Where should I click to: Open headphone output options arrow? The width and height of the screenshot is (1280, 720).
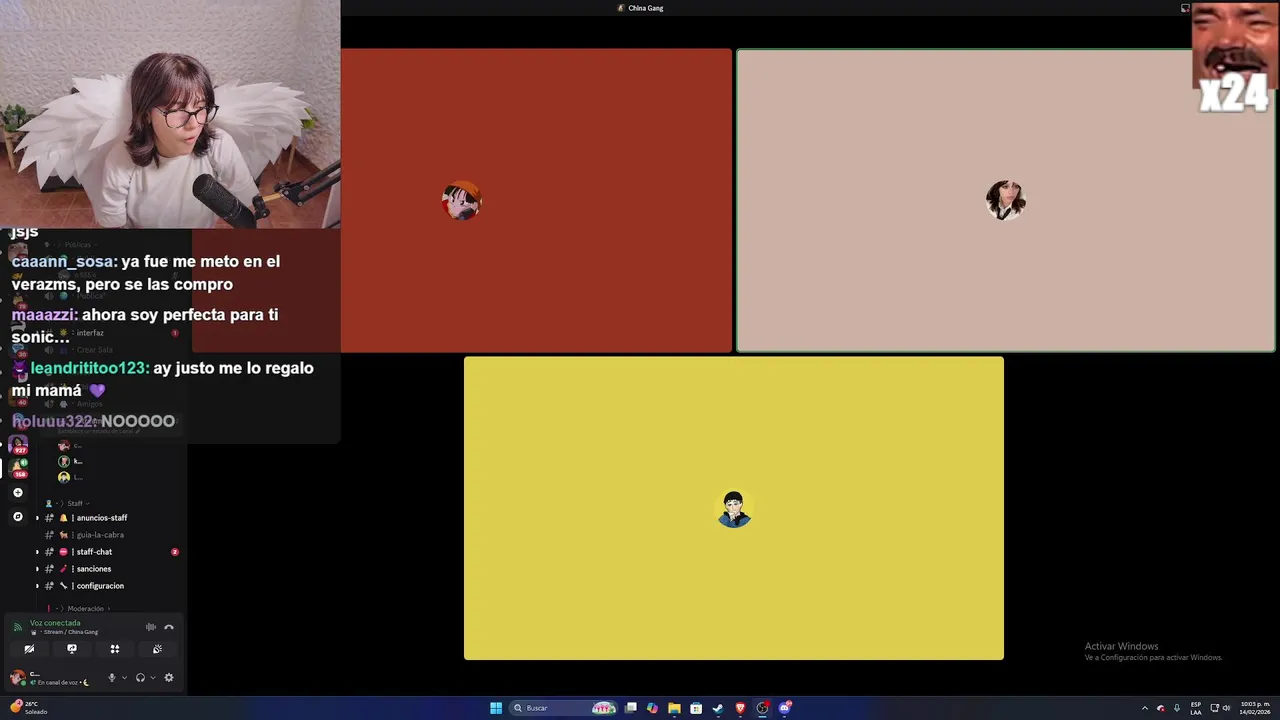[x=152, y=677]
